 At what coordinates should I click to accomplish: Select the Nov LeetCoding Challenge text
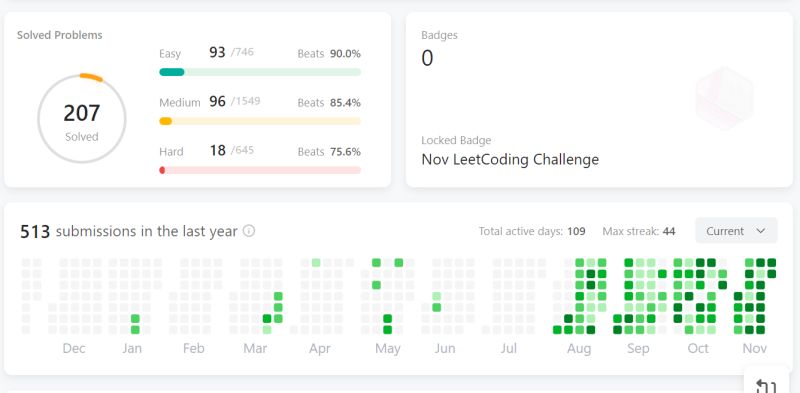510,160
